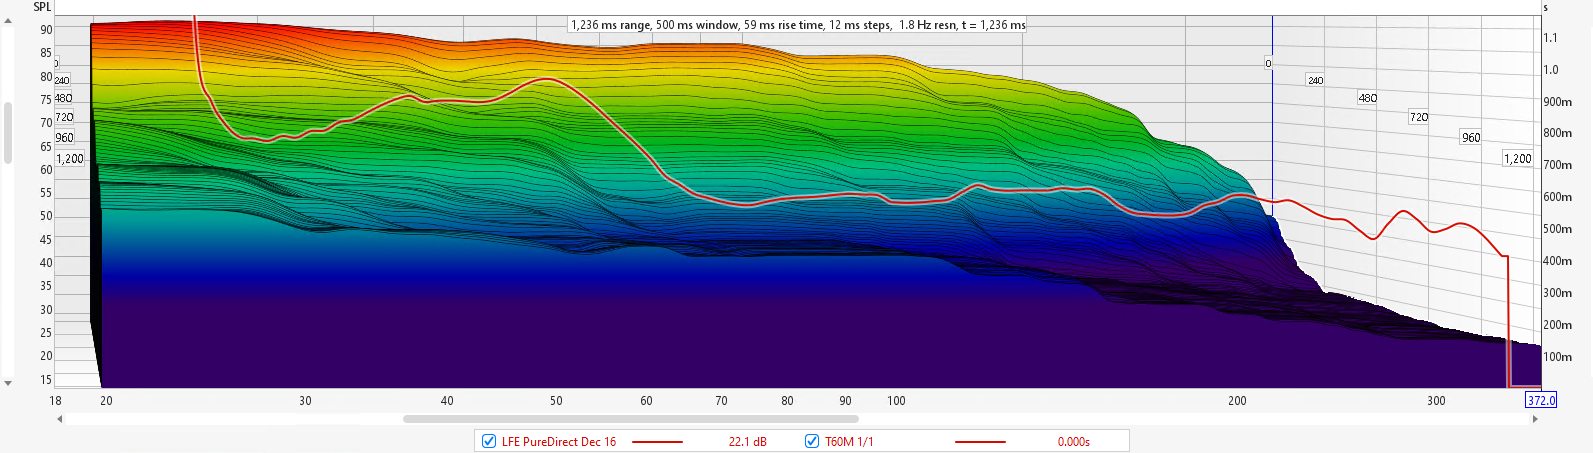Click the 0.000s T60M readout value
Viewport: 1593px width, 453px height.
1073,441
